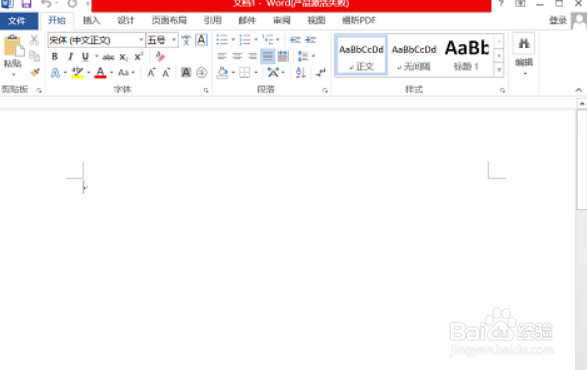The width and height of the screenshot is (587, 370).
Task: Toggle italic formatting
Action: coord(70,57)
